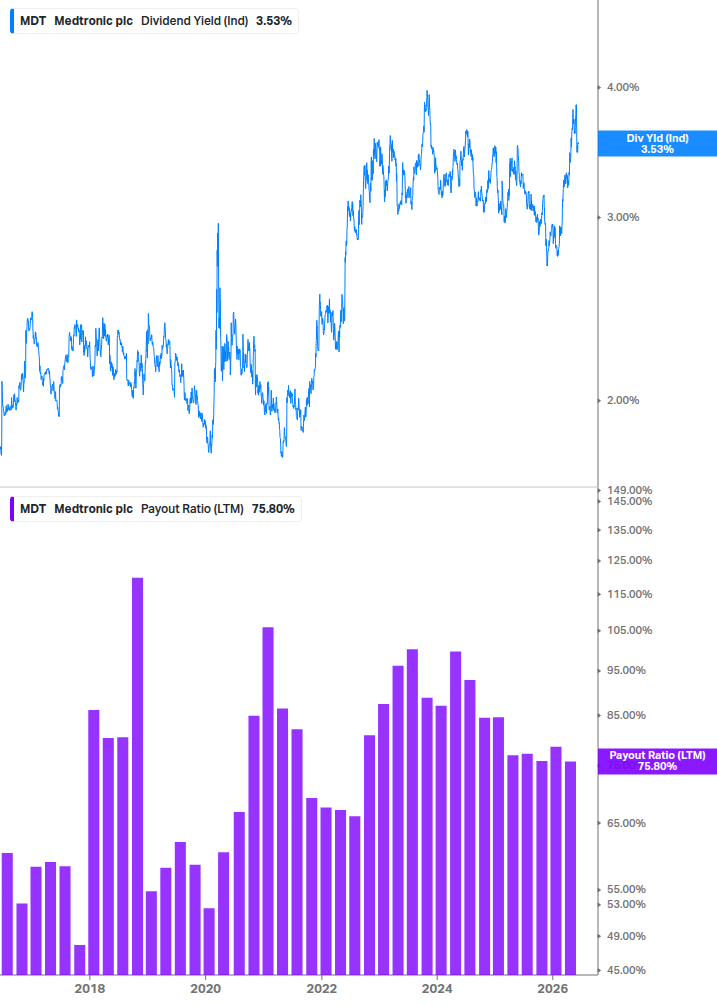717x1005 pixels.
Task: Click the 125.00% axis label
Action: (x=629, y=560)
